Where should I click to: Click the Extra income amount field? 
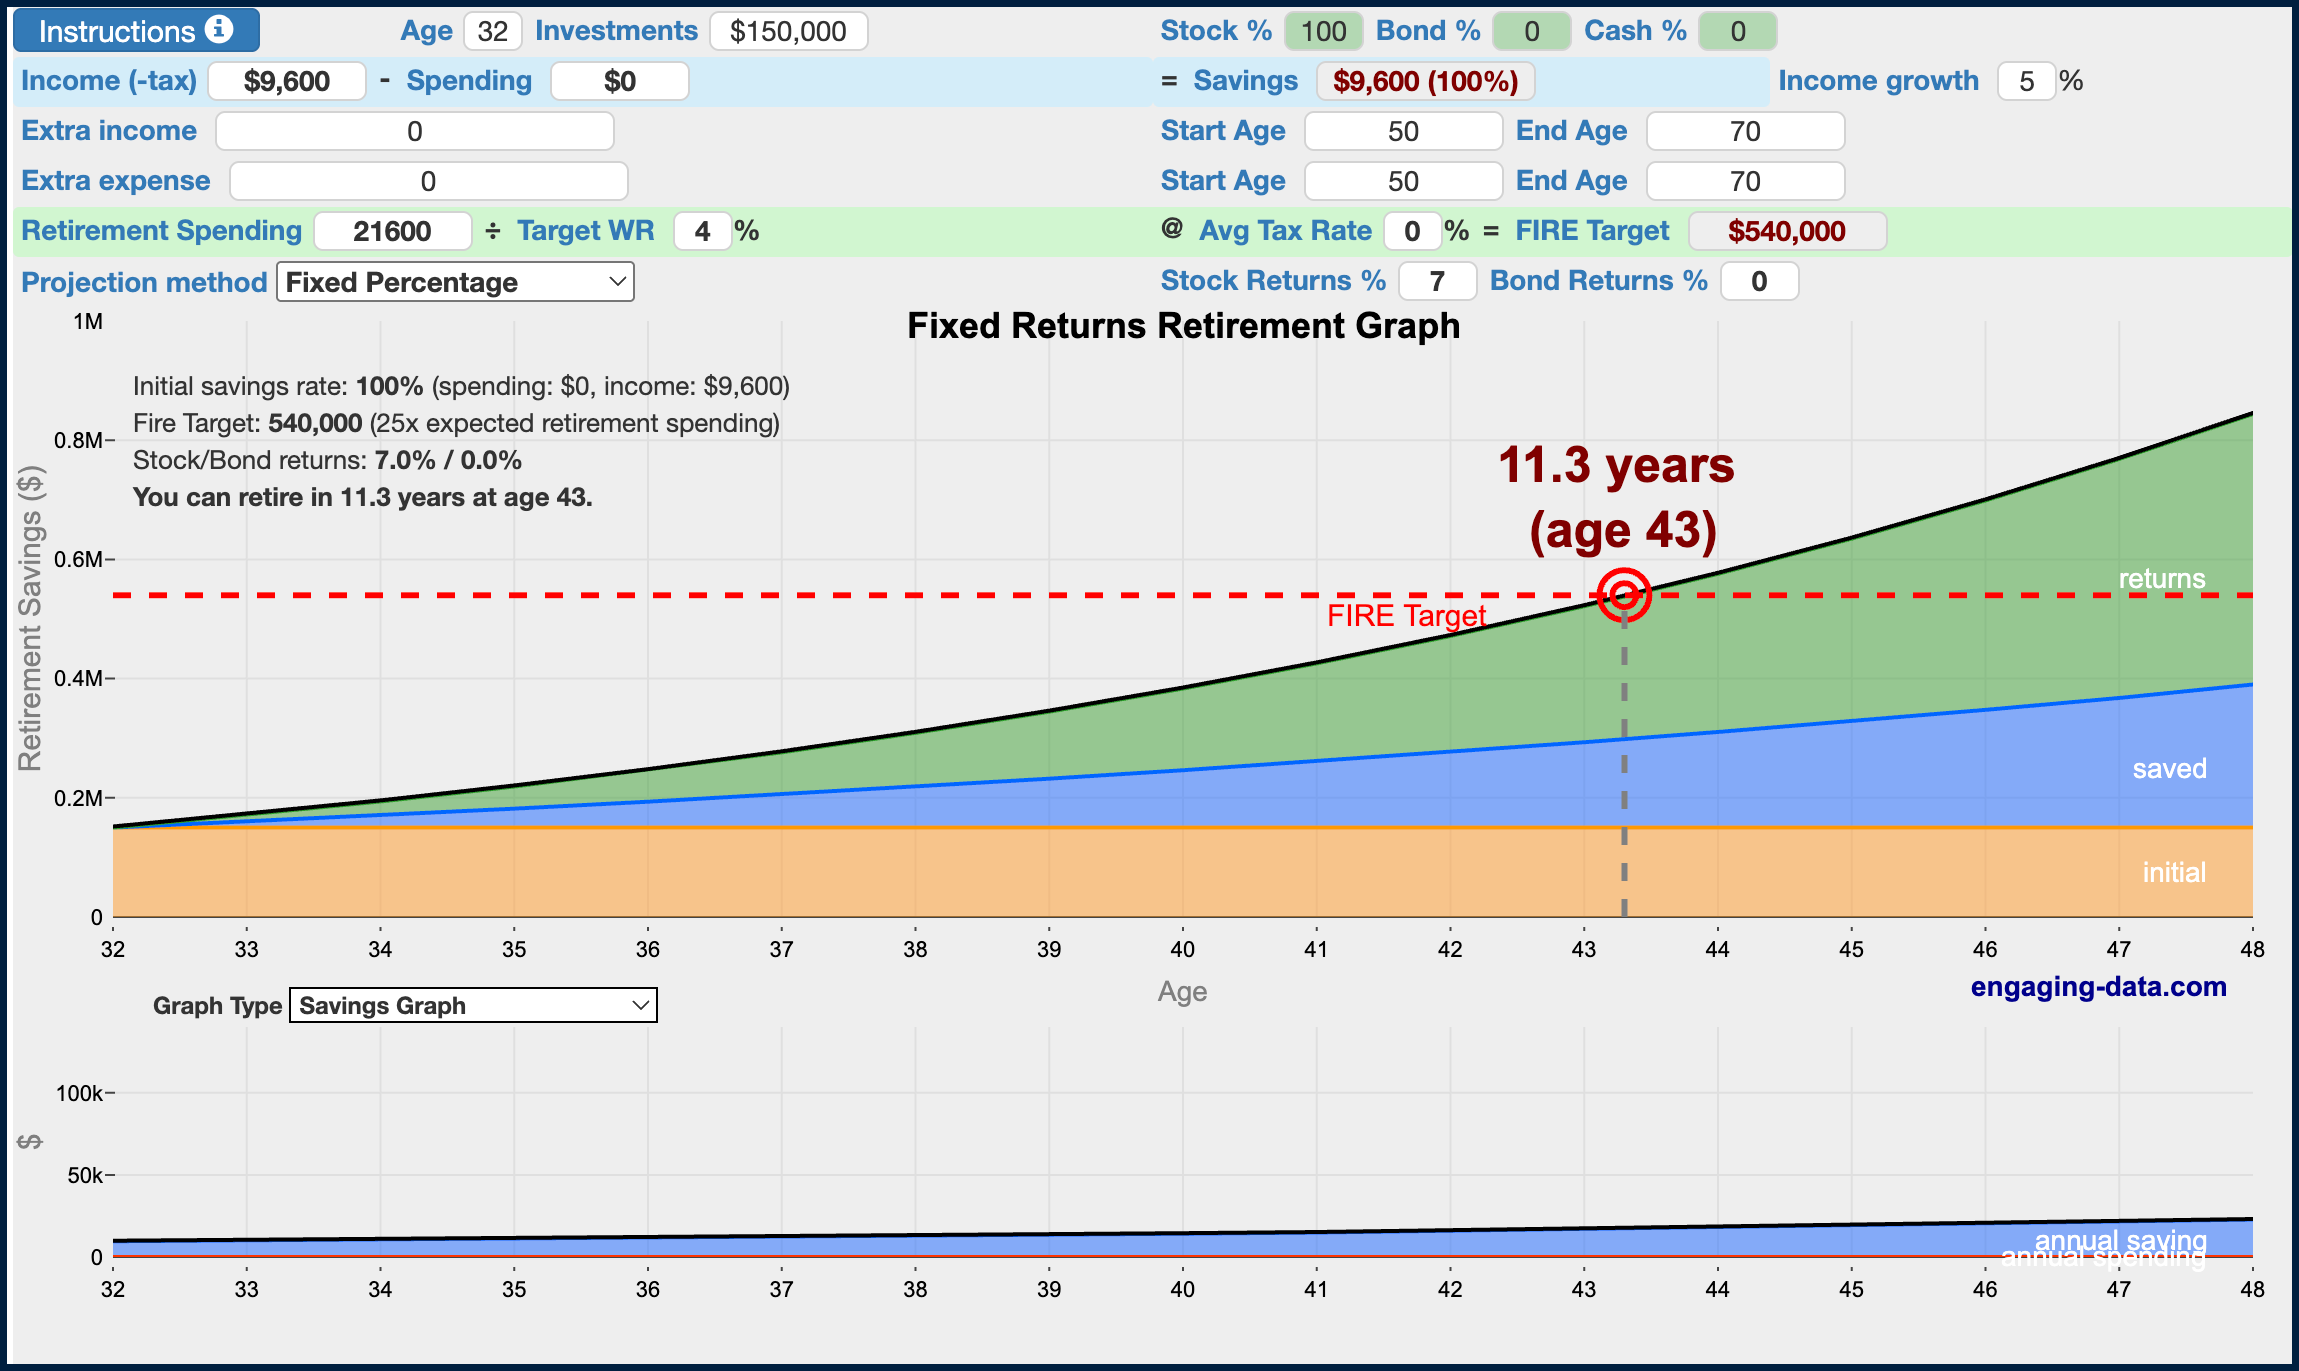(x=415, y=131)
